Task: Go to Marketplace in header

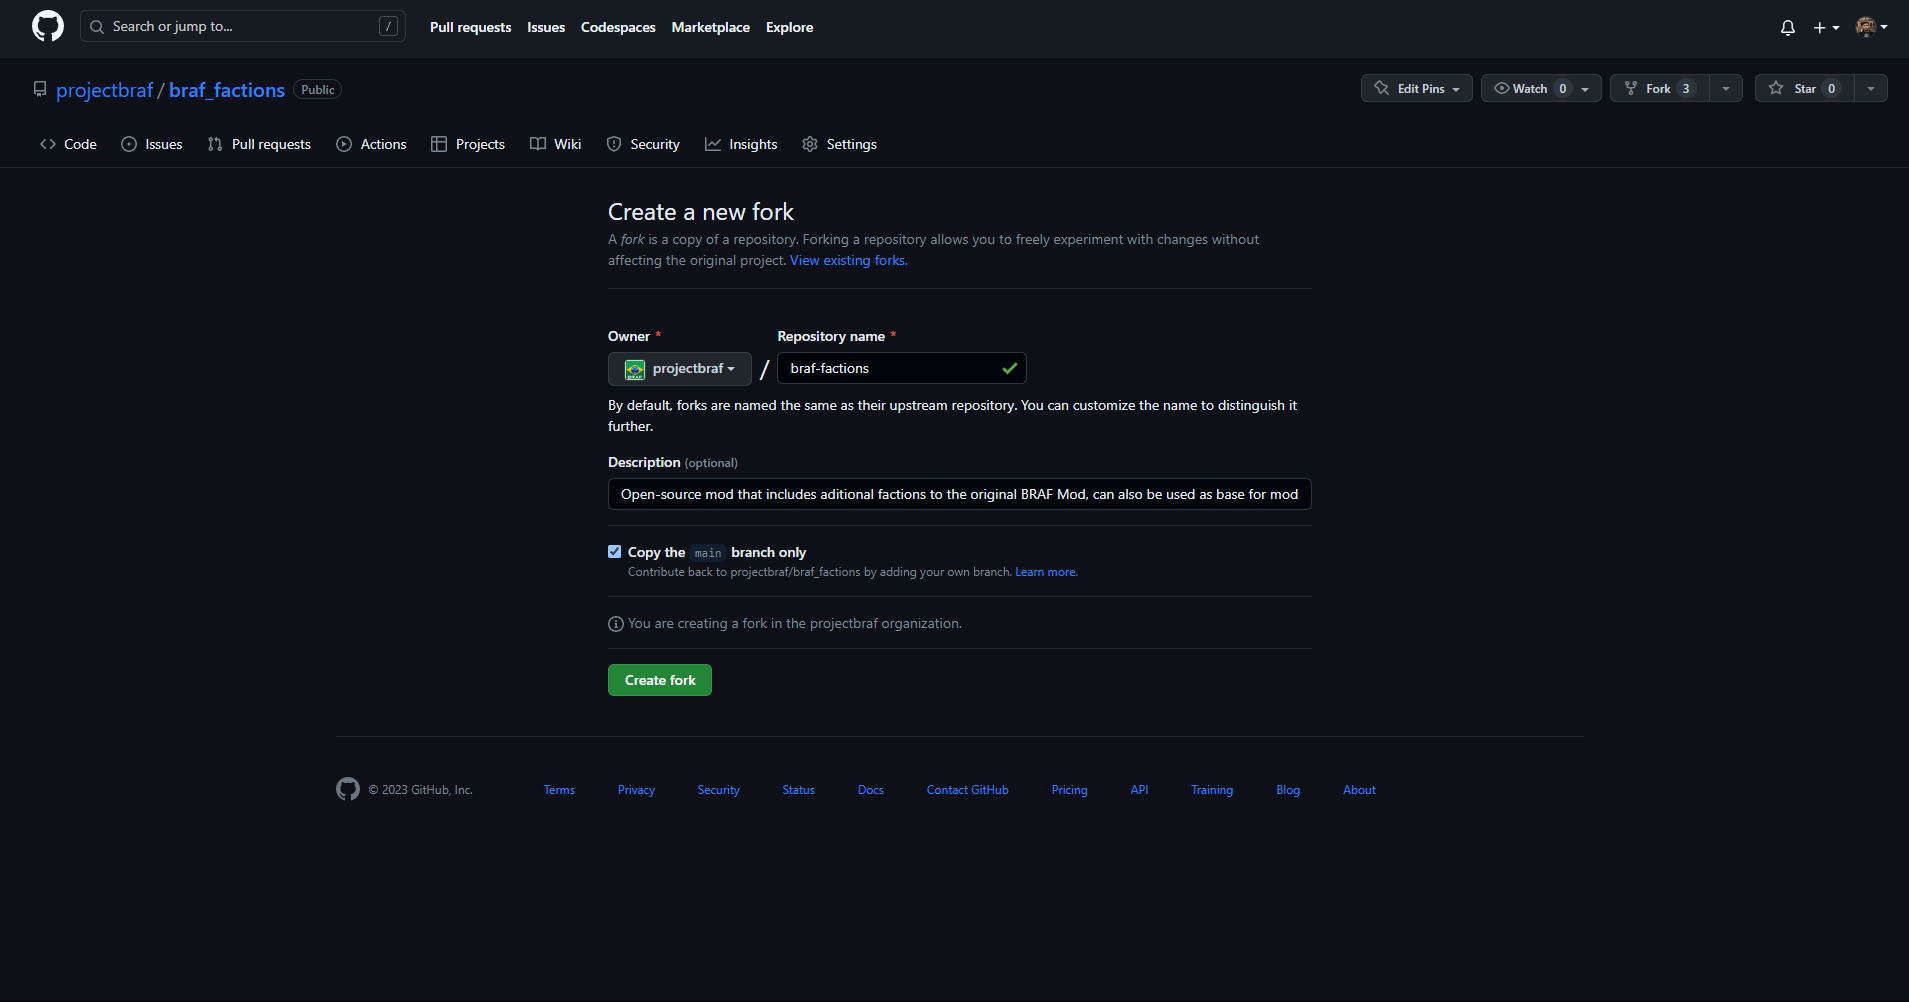Action: 711,27
